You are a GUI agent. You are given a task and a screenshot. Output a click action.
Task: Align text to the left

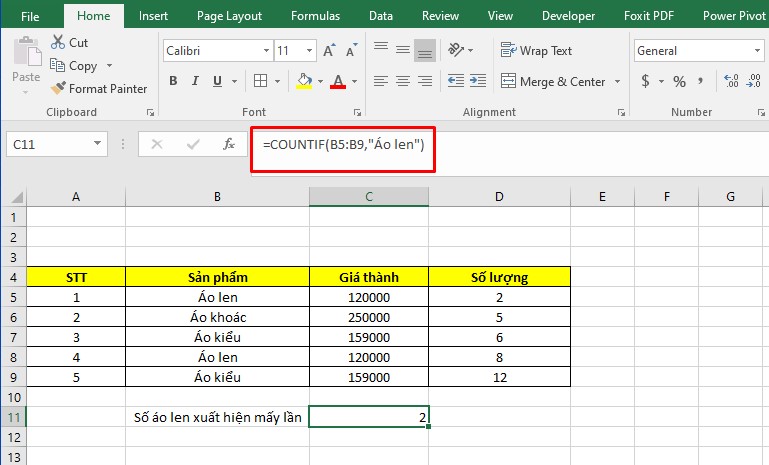[x=381, y=80]
